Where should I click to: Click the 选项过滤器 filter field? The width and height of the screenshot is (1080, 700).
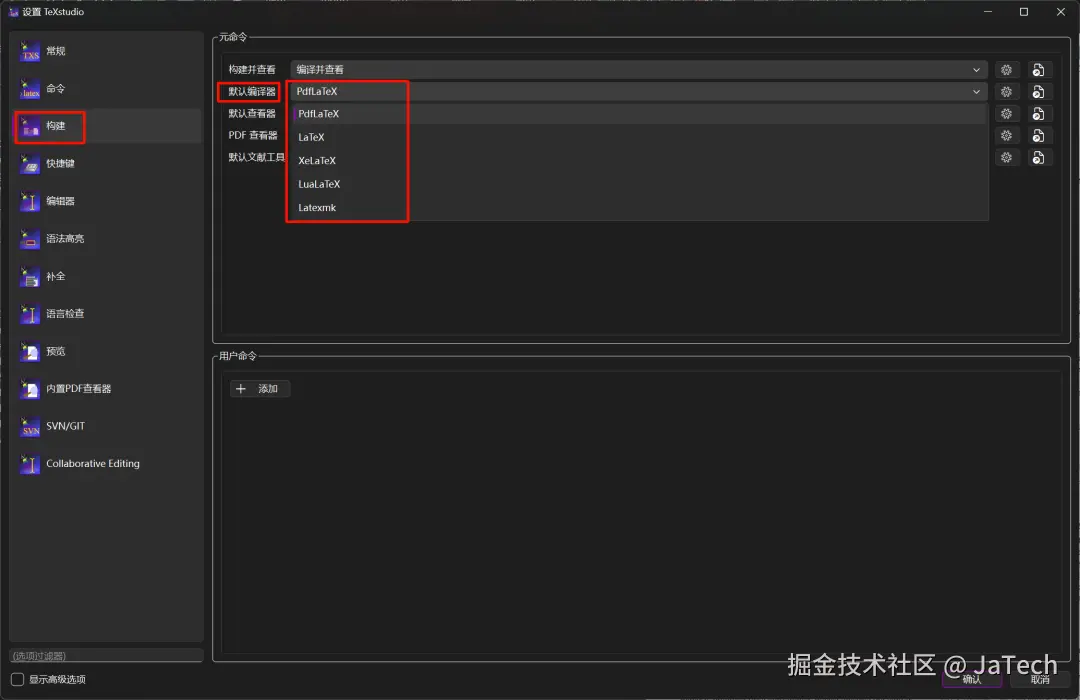click(106, 656)
